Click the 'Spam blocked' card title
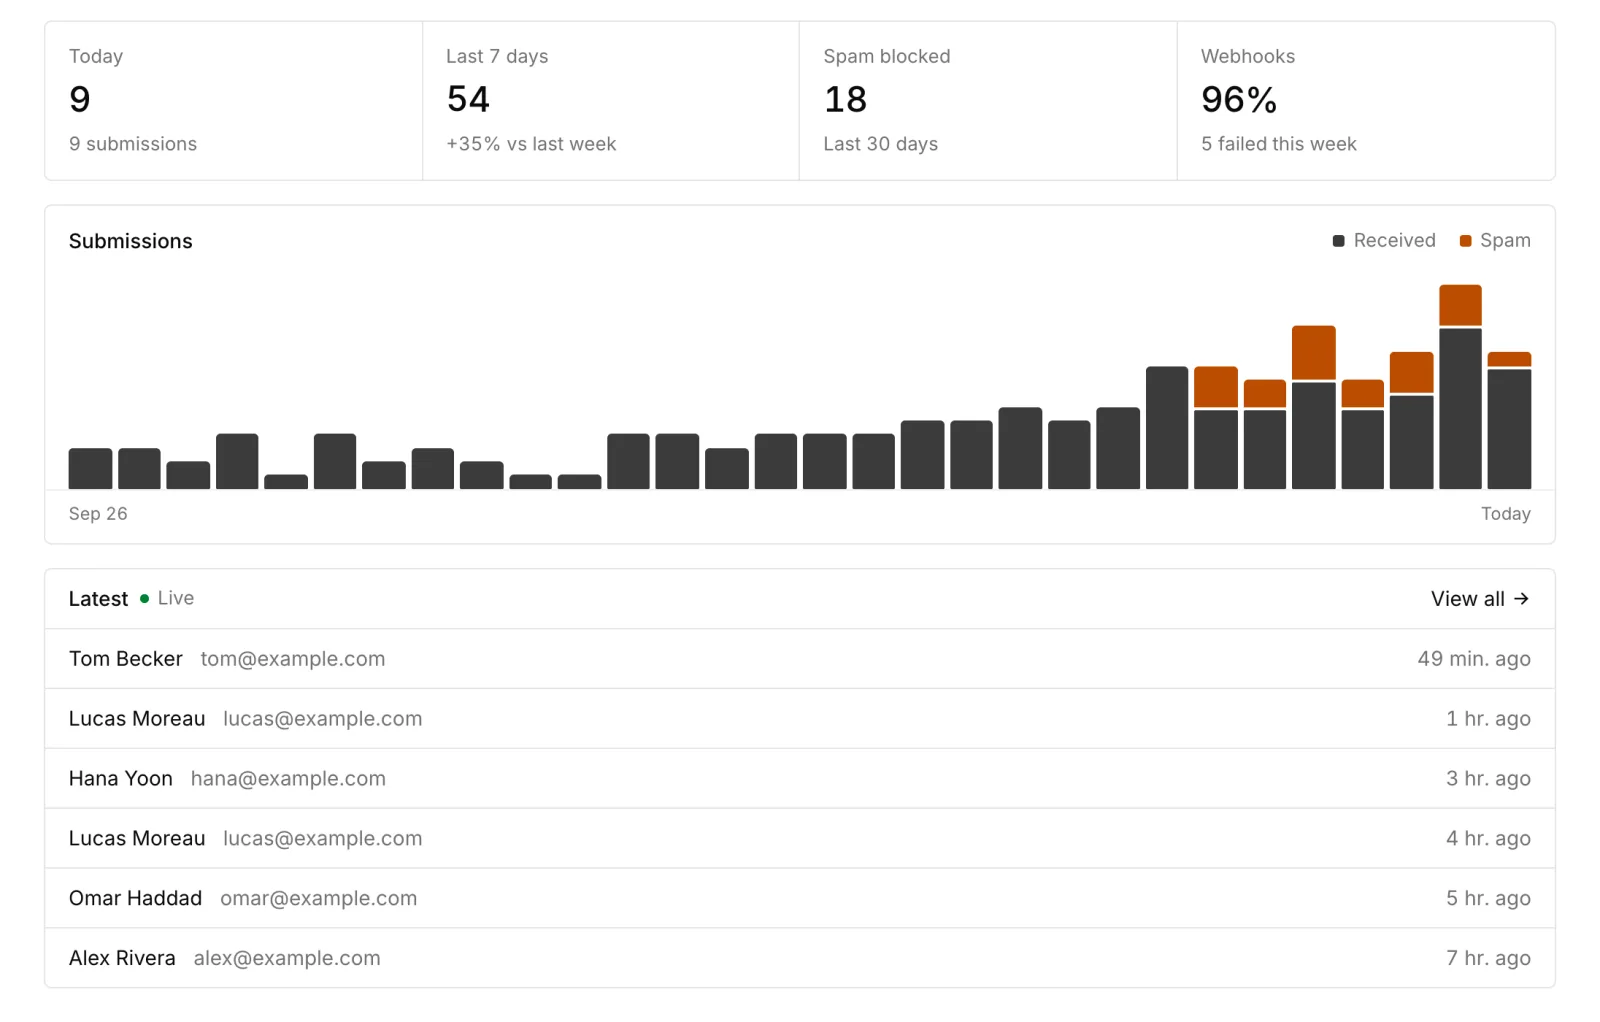The height and width of the screenshot is (1022, 1600). point(887,57)
